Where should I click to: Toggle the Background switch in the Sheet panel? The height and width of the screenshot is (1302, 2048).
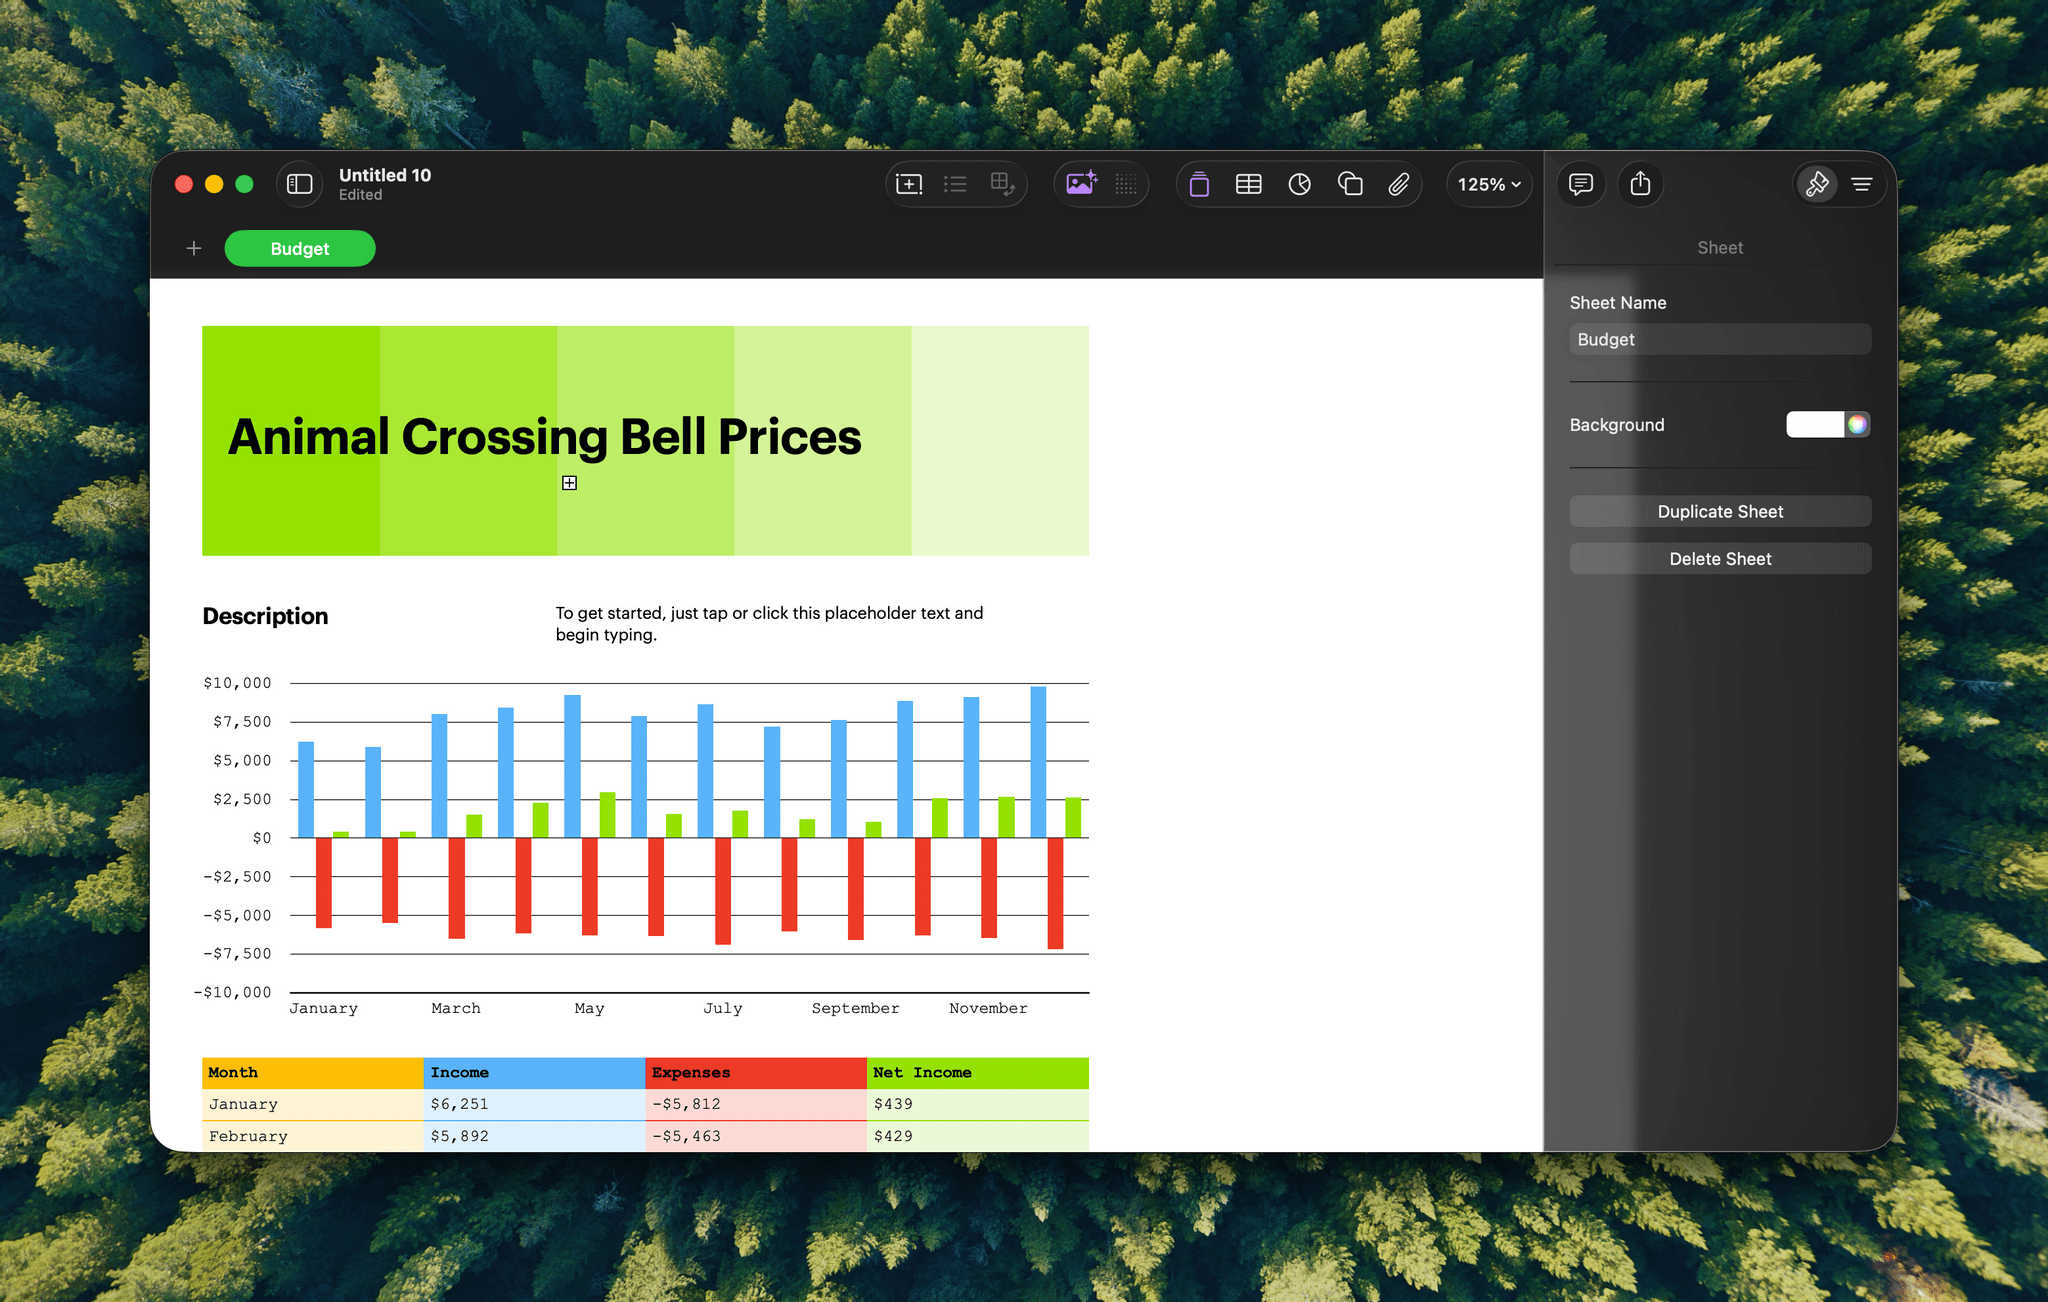1815,424
